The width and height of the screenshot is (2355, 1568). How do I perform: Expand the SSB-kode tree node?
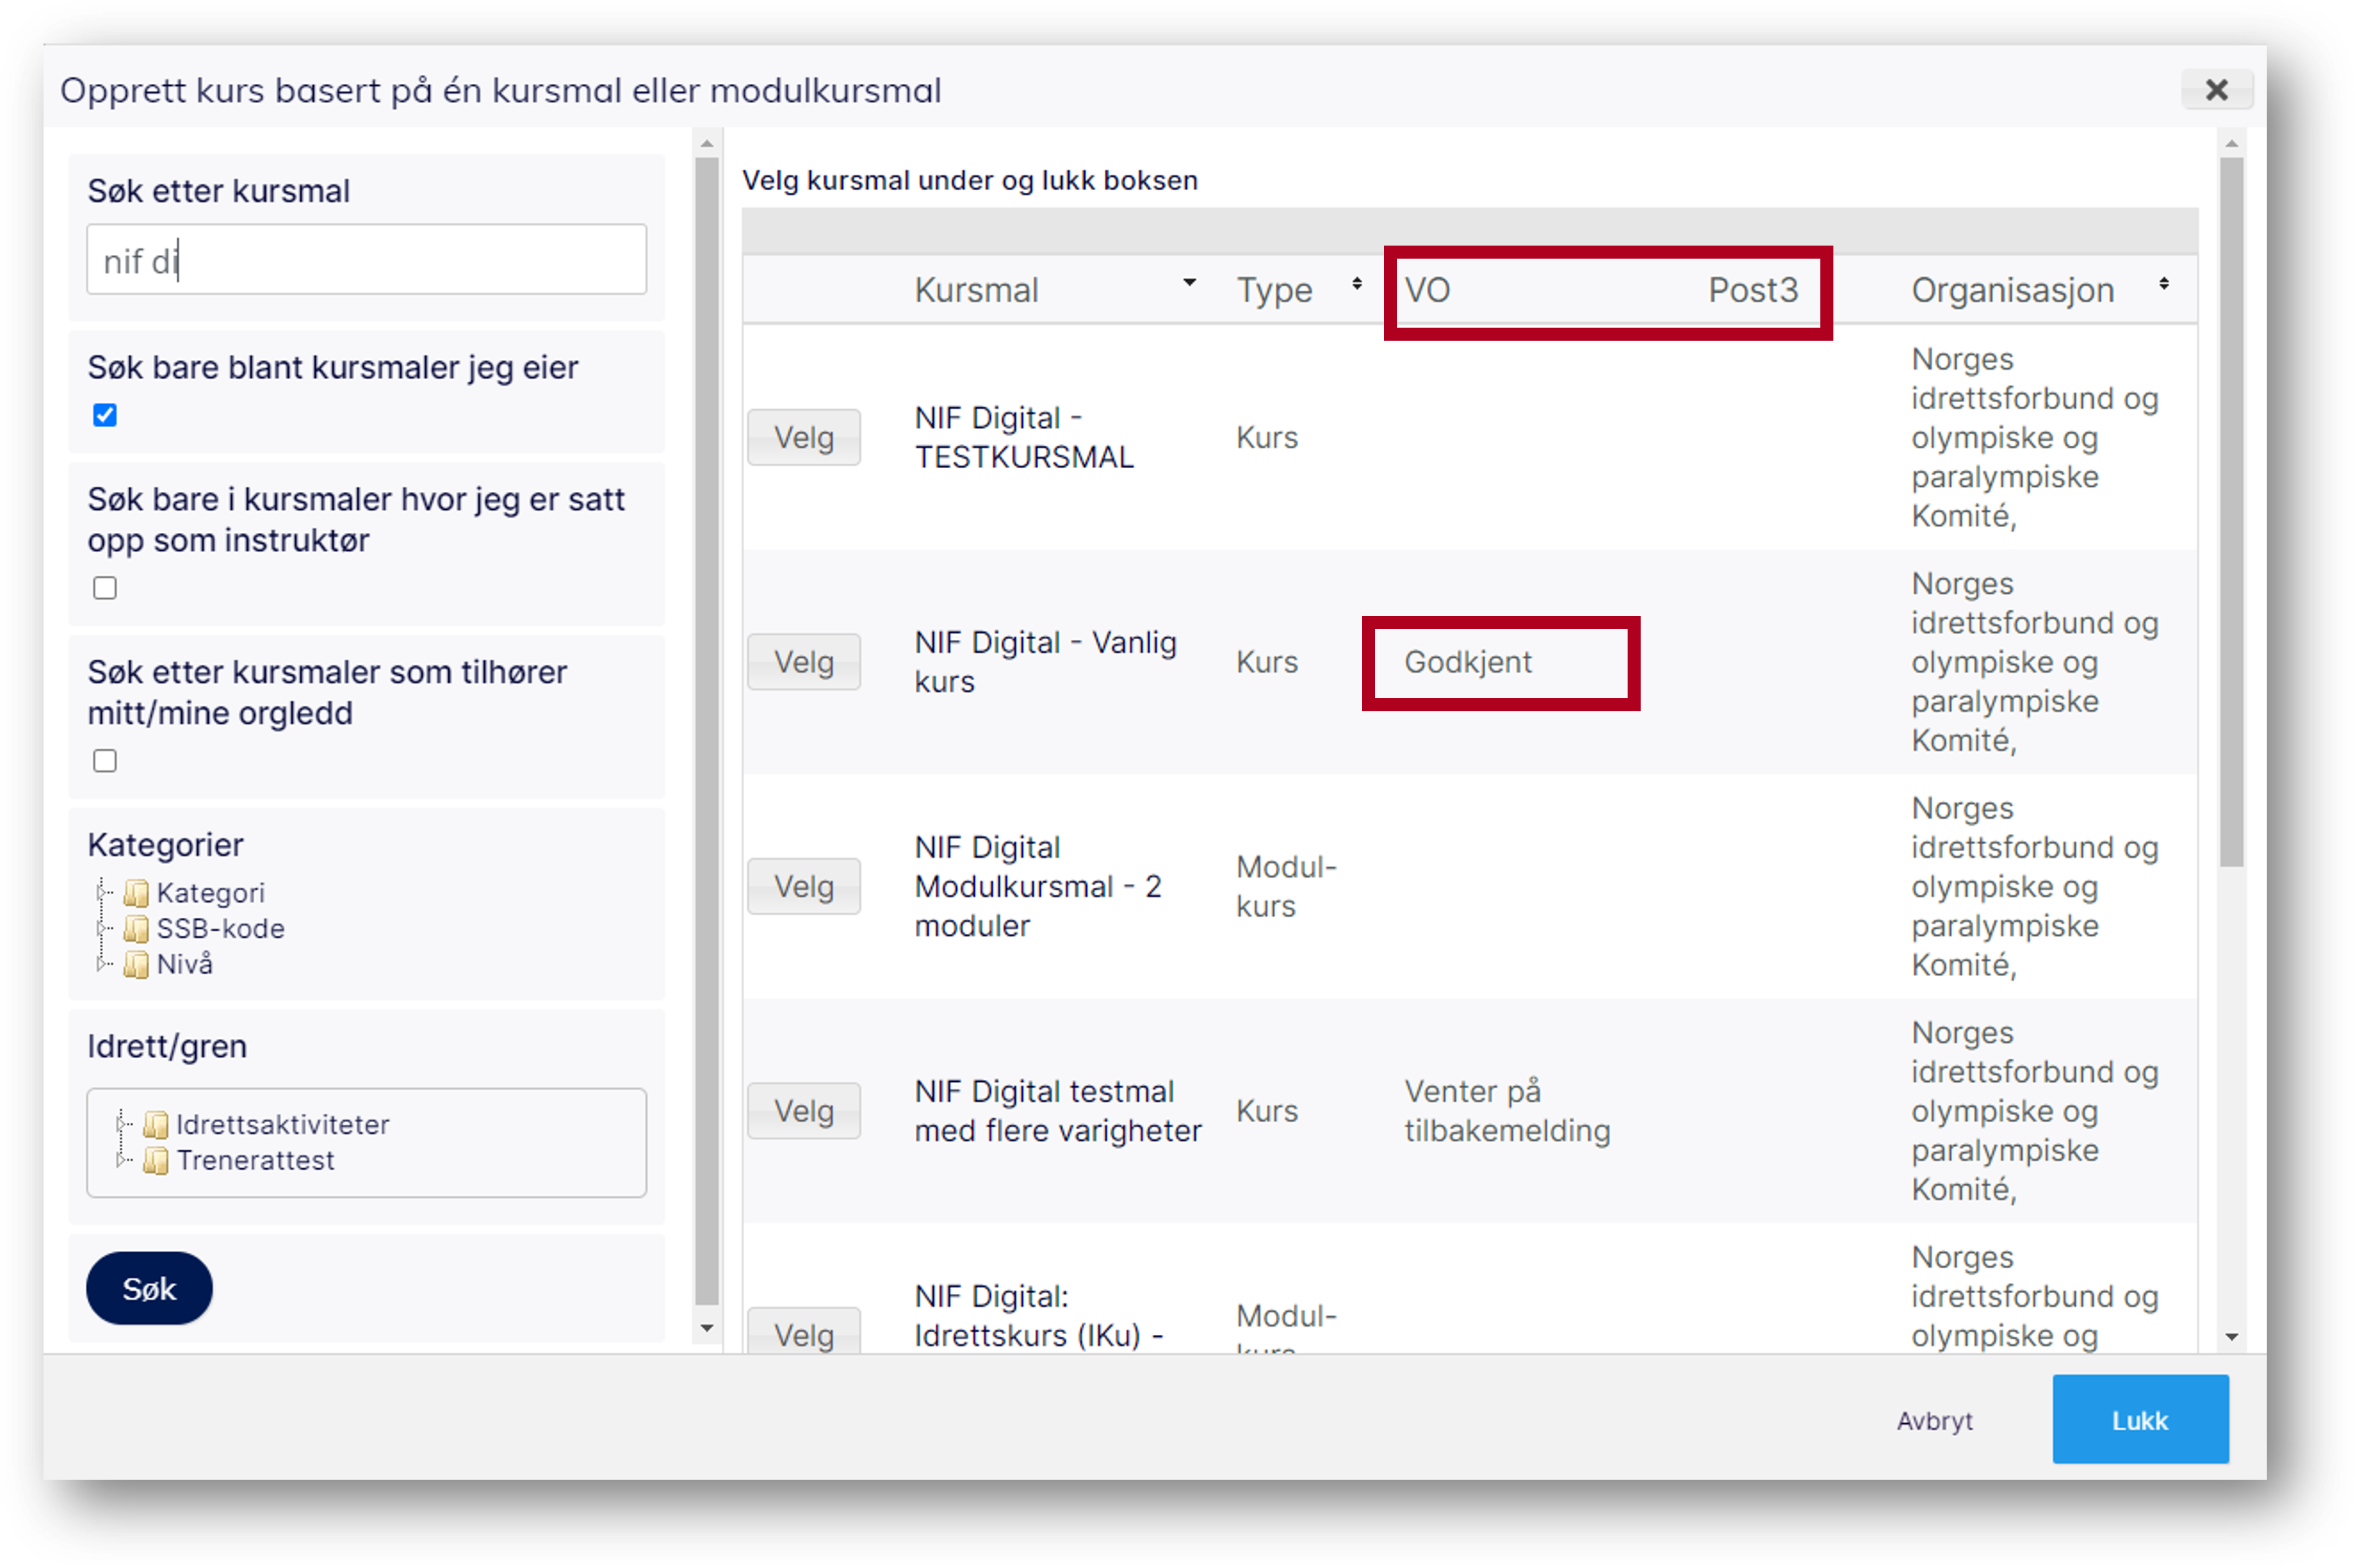click(x=102, y=928)
